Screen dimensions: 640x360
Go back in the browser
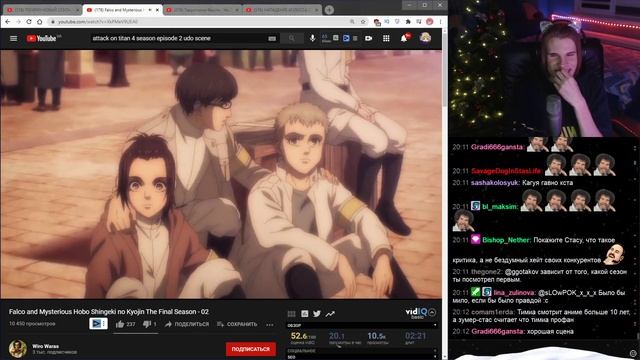click(8, 22)
